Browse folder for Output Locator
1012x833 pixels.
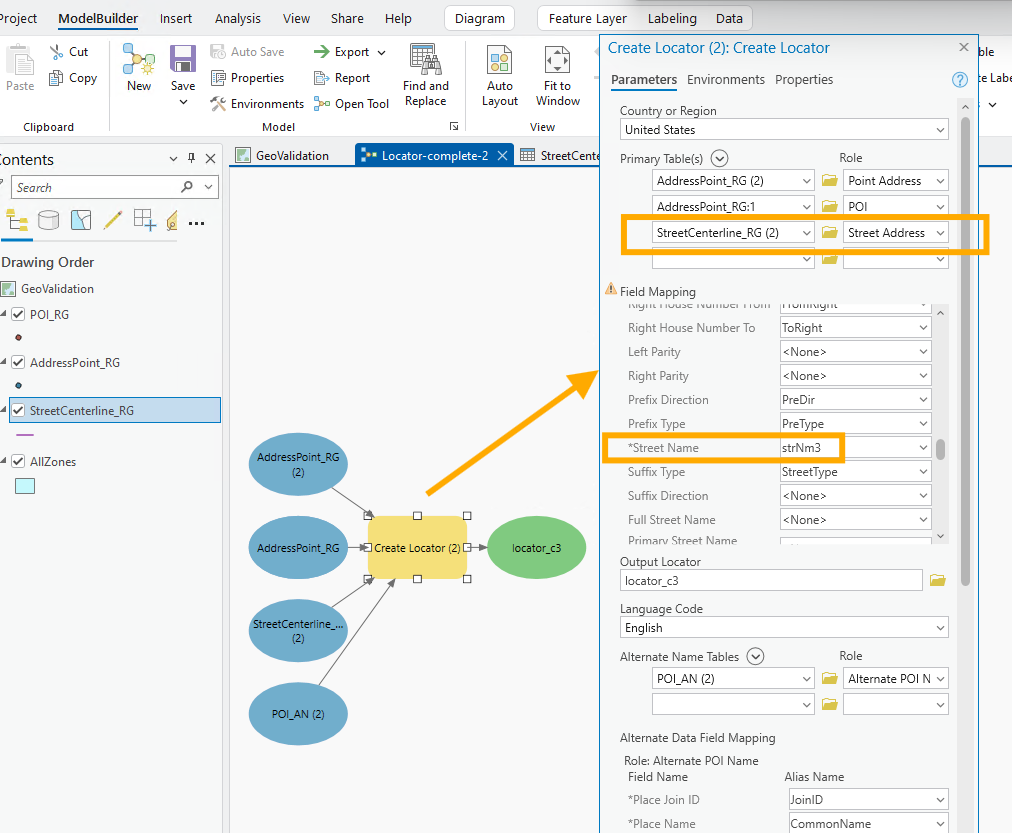tap(937, 580)
